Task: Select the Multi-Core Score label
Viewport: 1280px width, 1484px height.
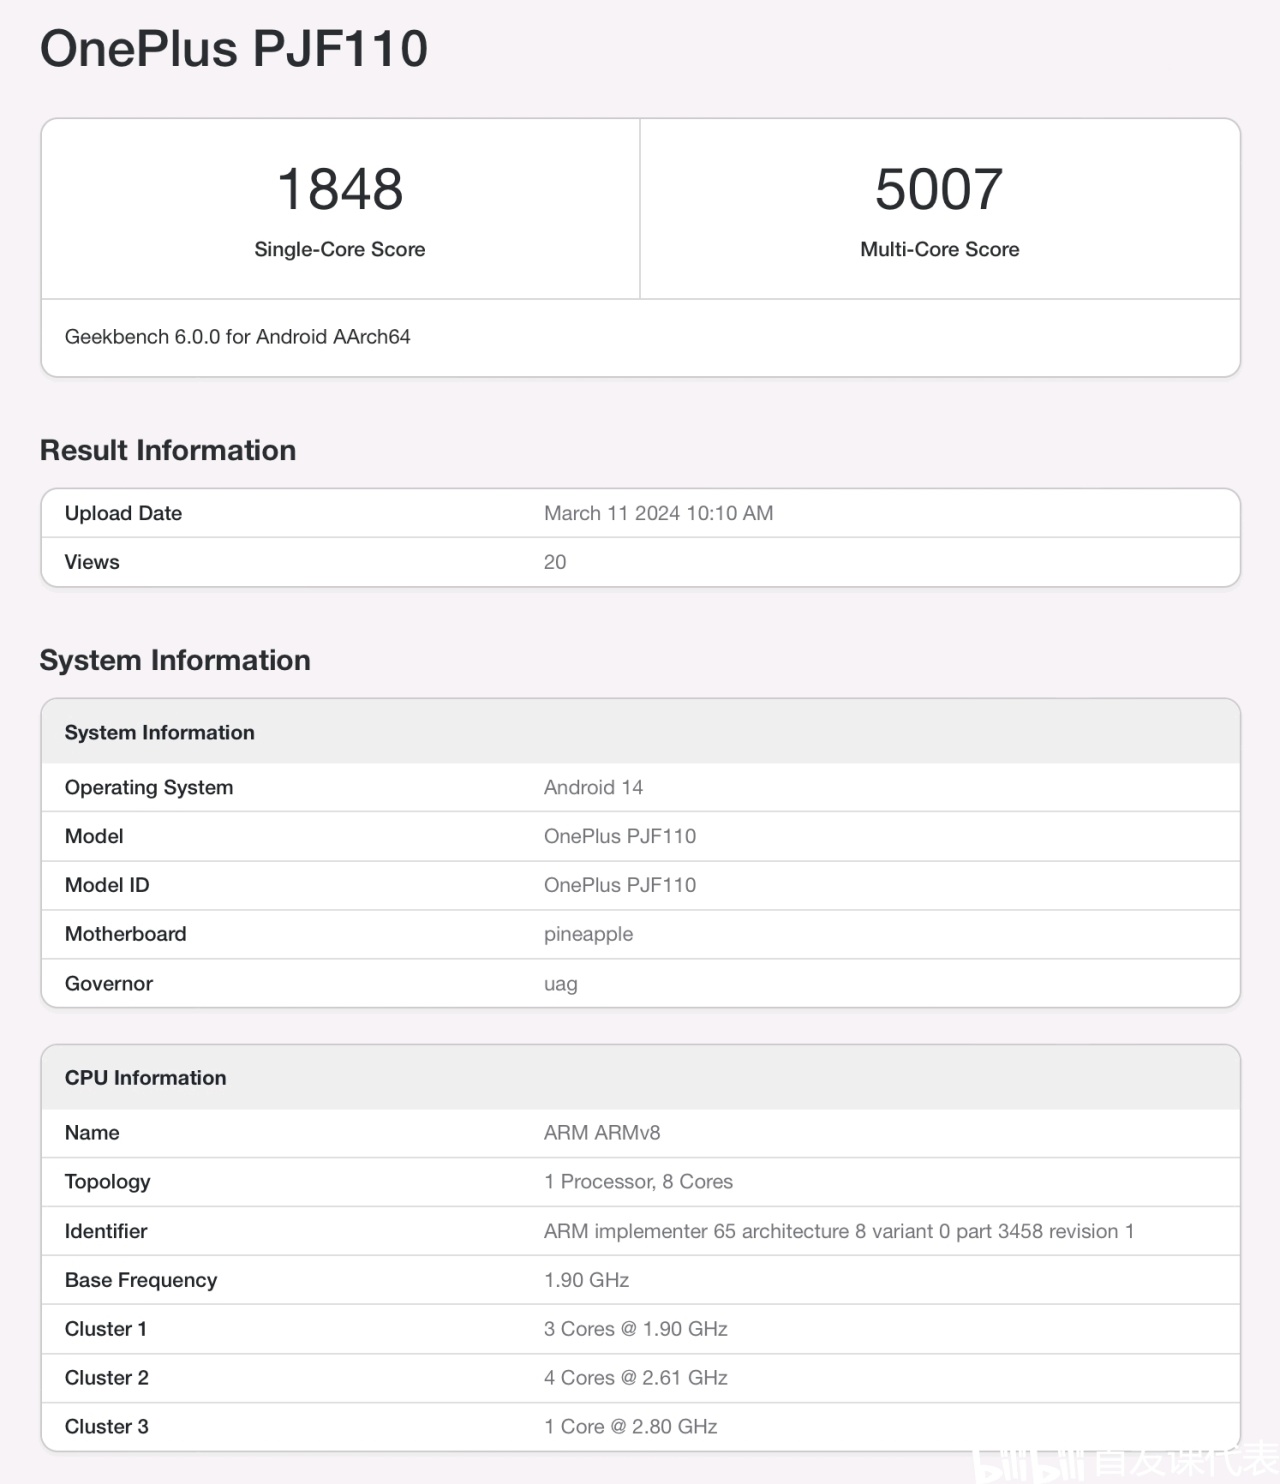Action: 939,249
